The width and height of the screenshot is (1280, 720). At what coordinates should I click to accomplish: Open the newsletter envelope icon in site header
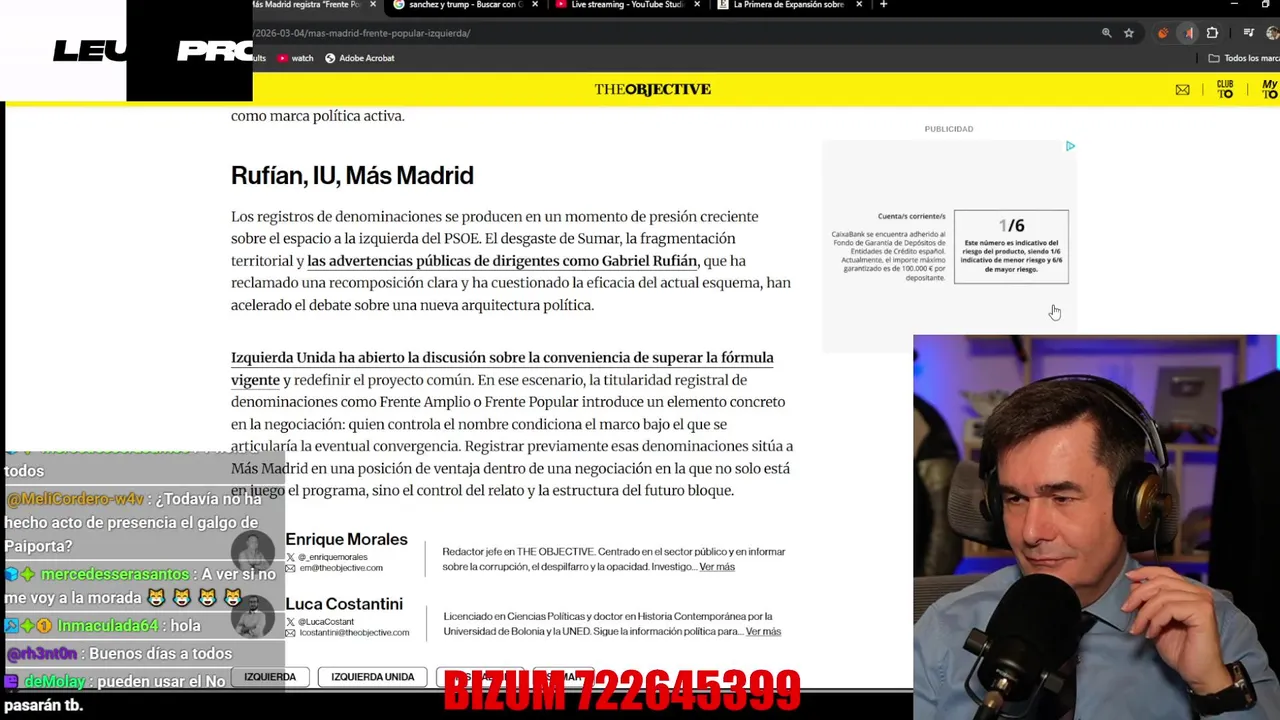click(1183, 90)
